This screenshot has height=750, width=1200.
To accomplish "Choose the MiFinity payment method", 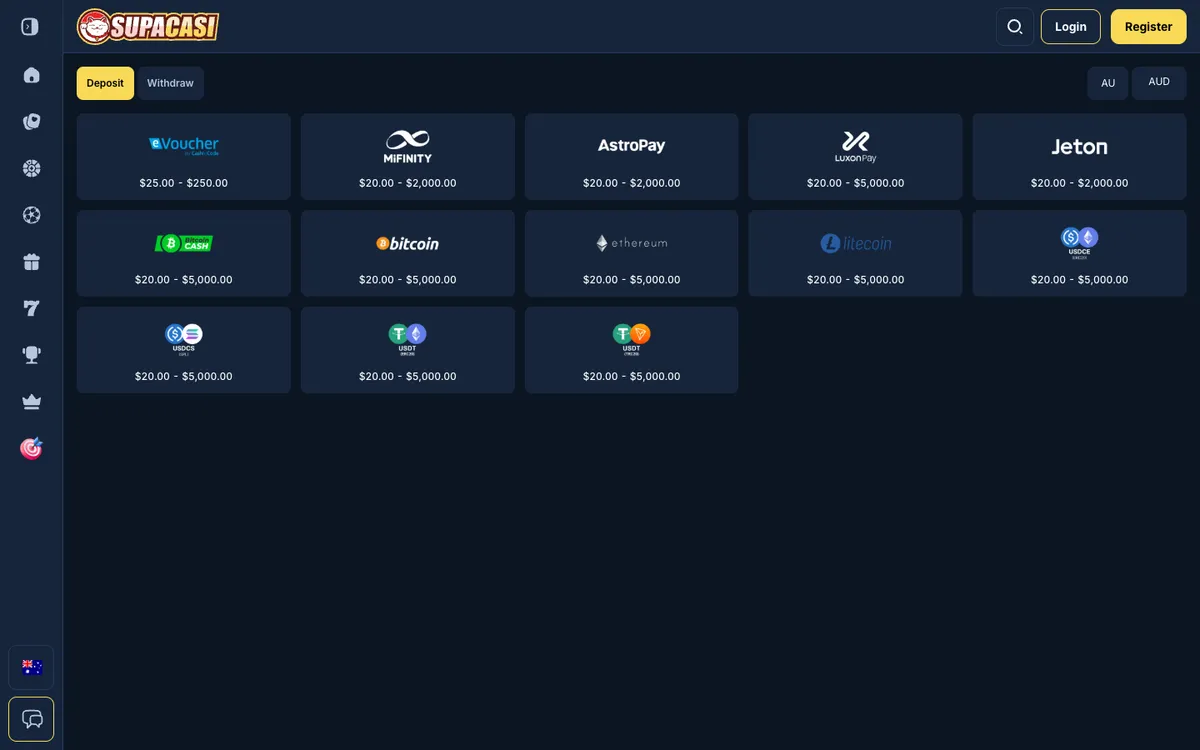I will [x=408, y=156].
